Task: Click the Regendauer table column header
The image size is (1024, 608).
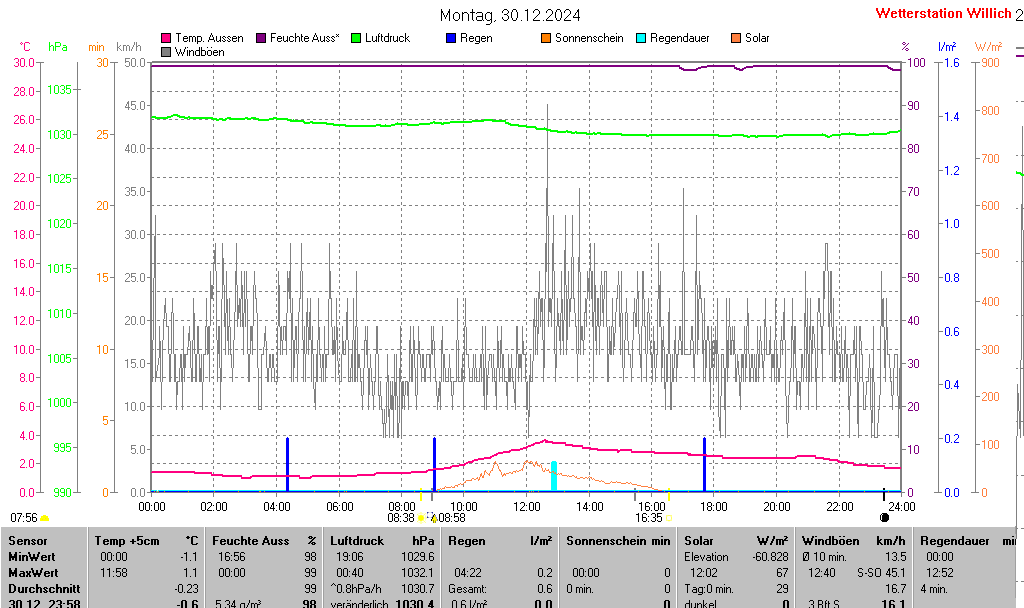Action: point(955,541)
